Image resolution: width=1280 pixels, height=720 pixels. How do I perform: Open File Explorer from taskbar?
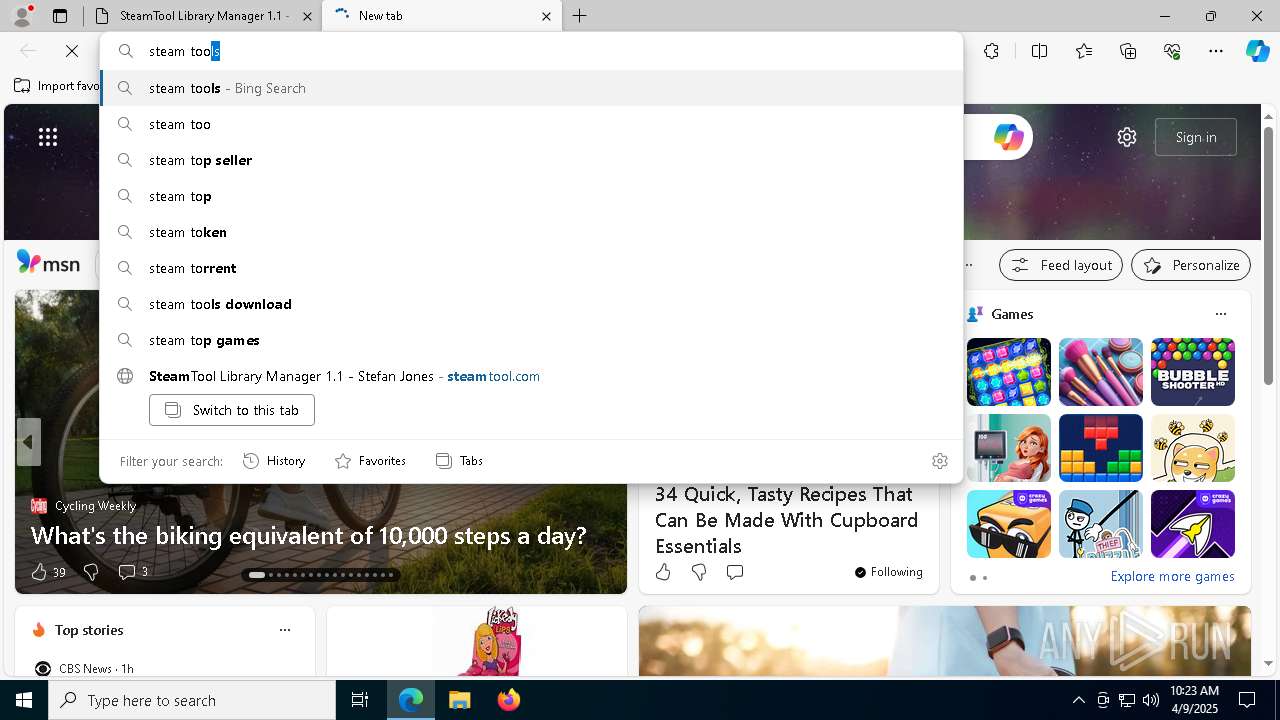[459, 700]
